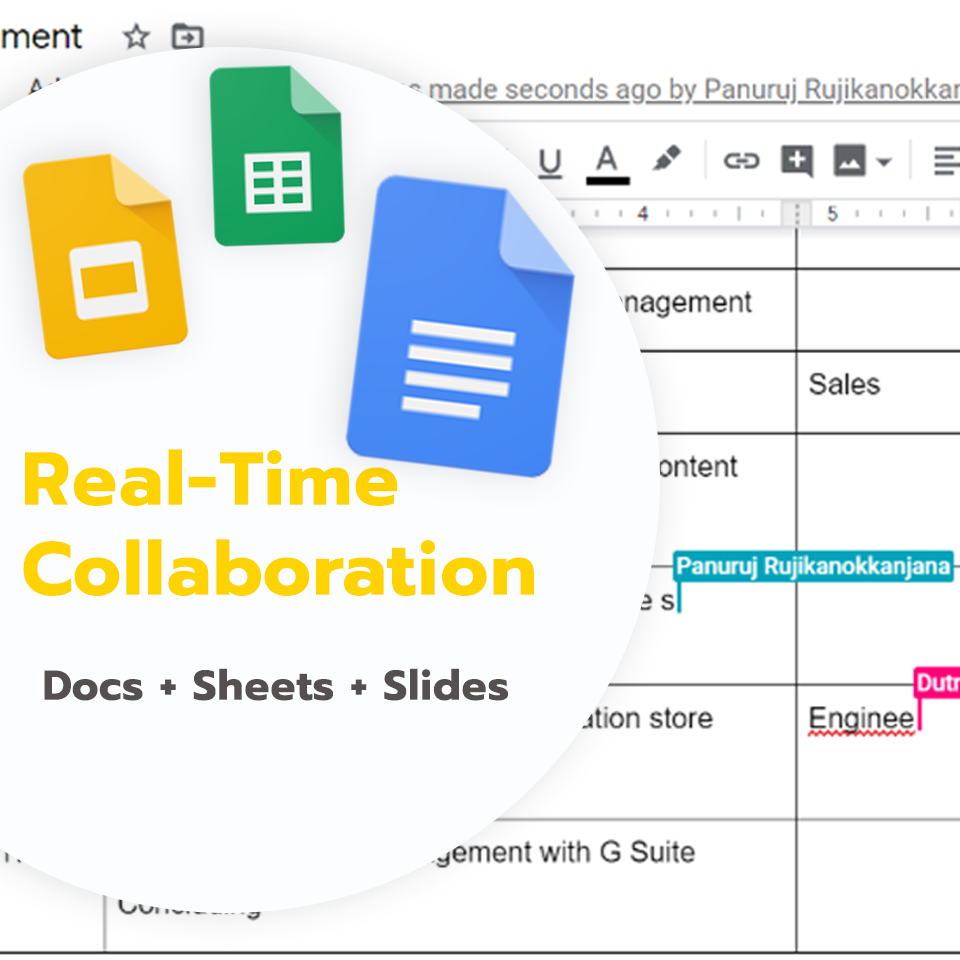This screenshot has height=960, width=960.
Task: Toggle underline formatting
Action: click(x=550, y=163)
